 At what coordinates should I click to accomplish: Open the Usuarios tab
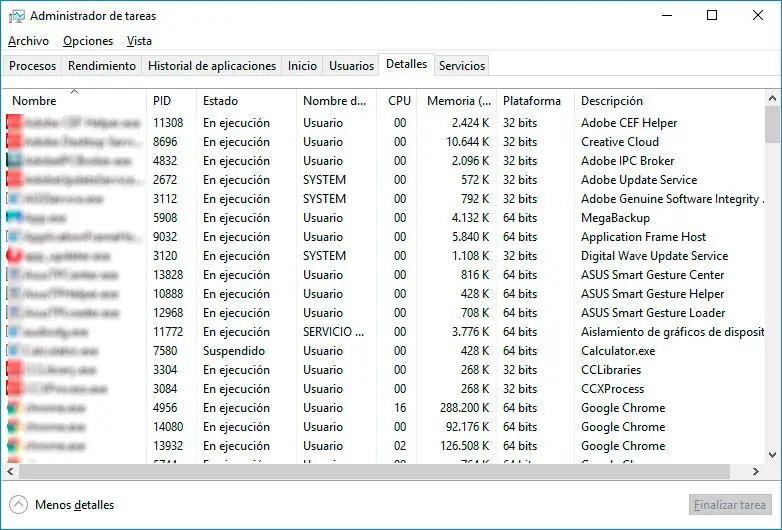pyautogui.click(x=351, y=66)
